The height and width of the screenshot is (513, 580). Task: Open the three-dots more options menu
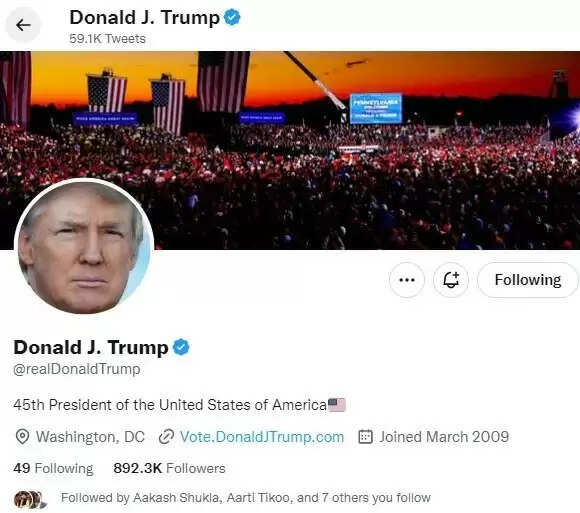coord(407,280)
